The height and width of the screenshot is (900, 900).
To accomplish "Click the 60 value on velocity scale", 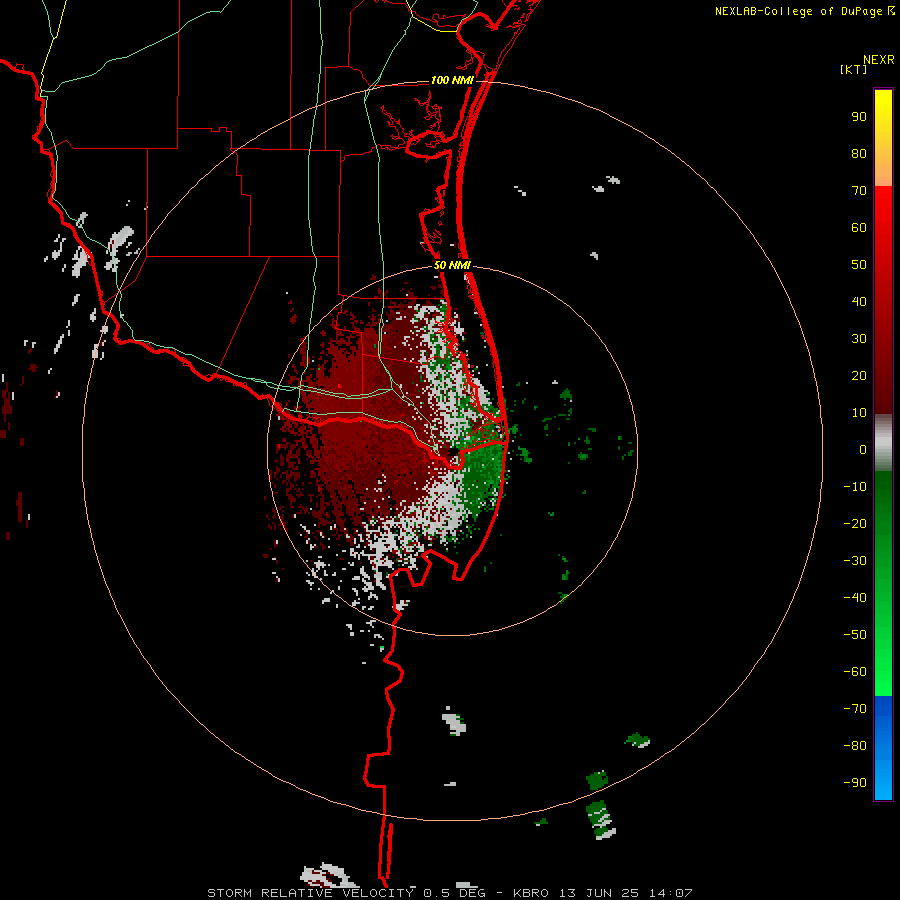I will point(859,228).
